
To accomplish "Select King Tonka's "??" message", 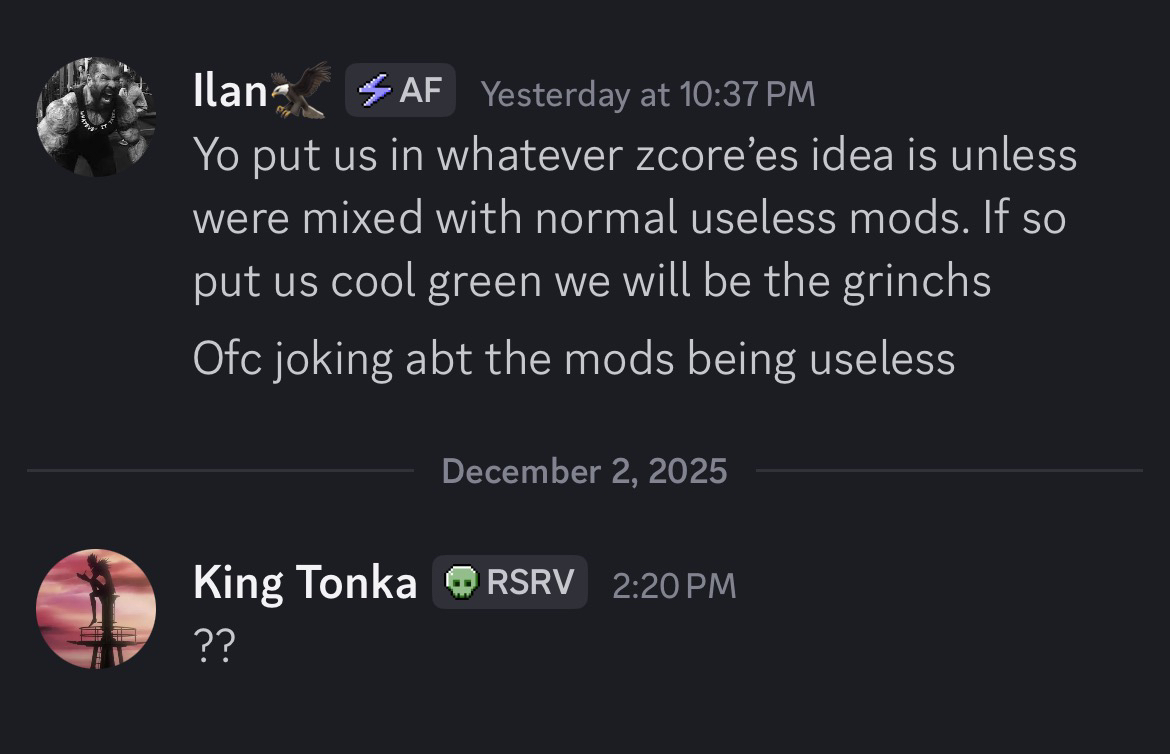I will click(x=213, y=646).
